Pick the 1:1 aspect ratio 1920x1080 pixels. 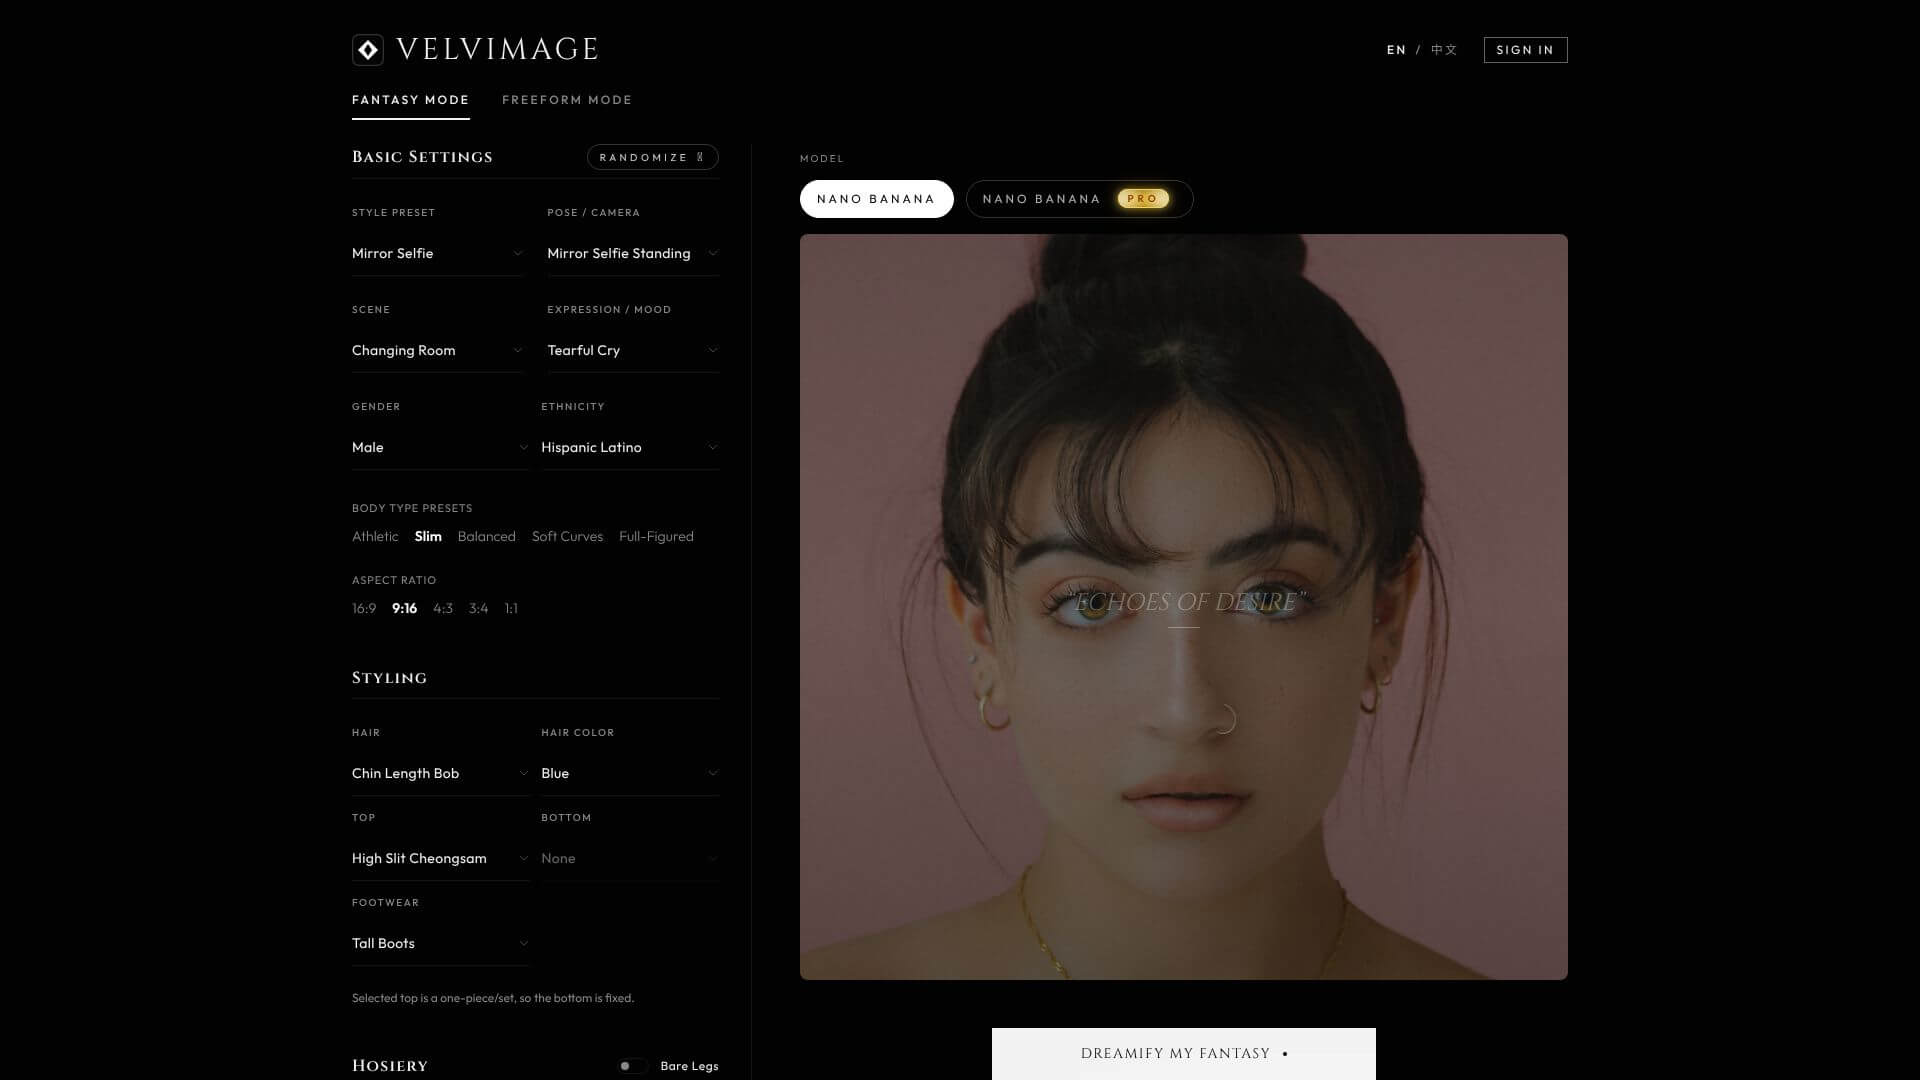coord(511,609)
